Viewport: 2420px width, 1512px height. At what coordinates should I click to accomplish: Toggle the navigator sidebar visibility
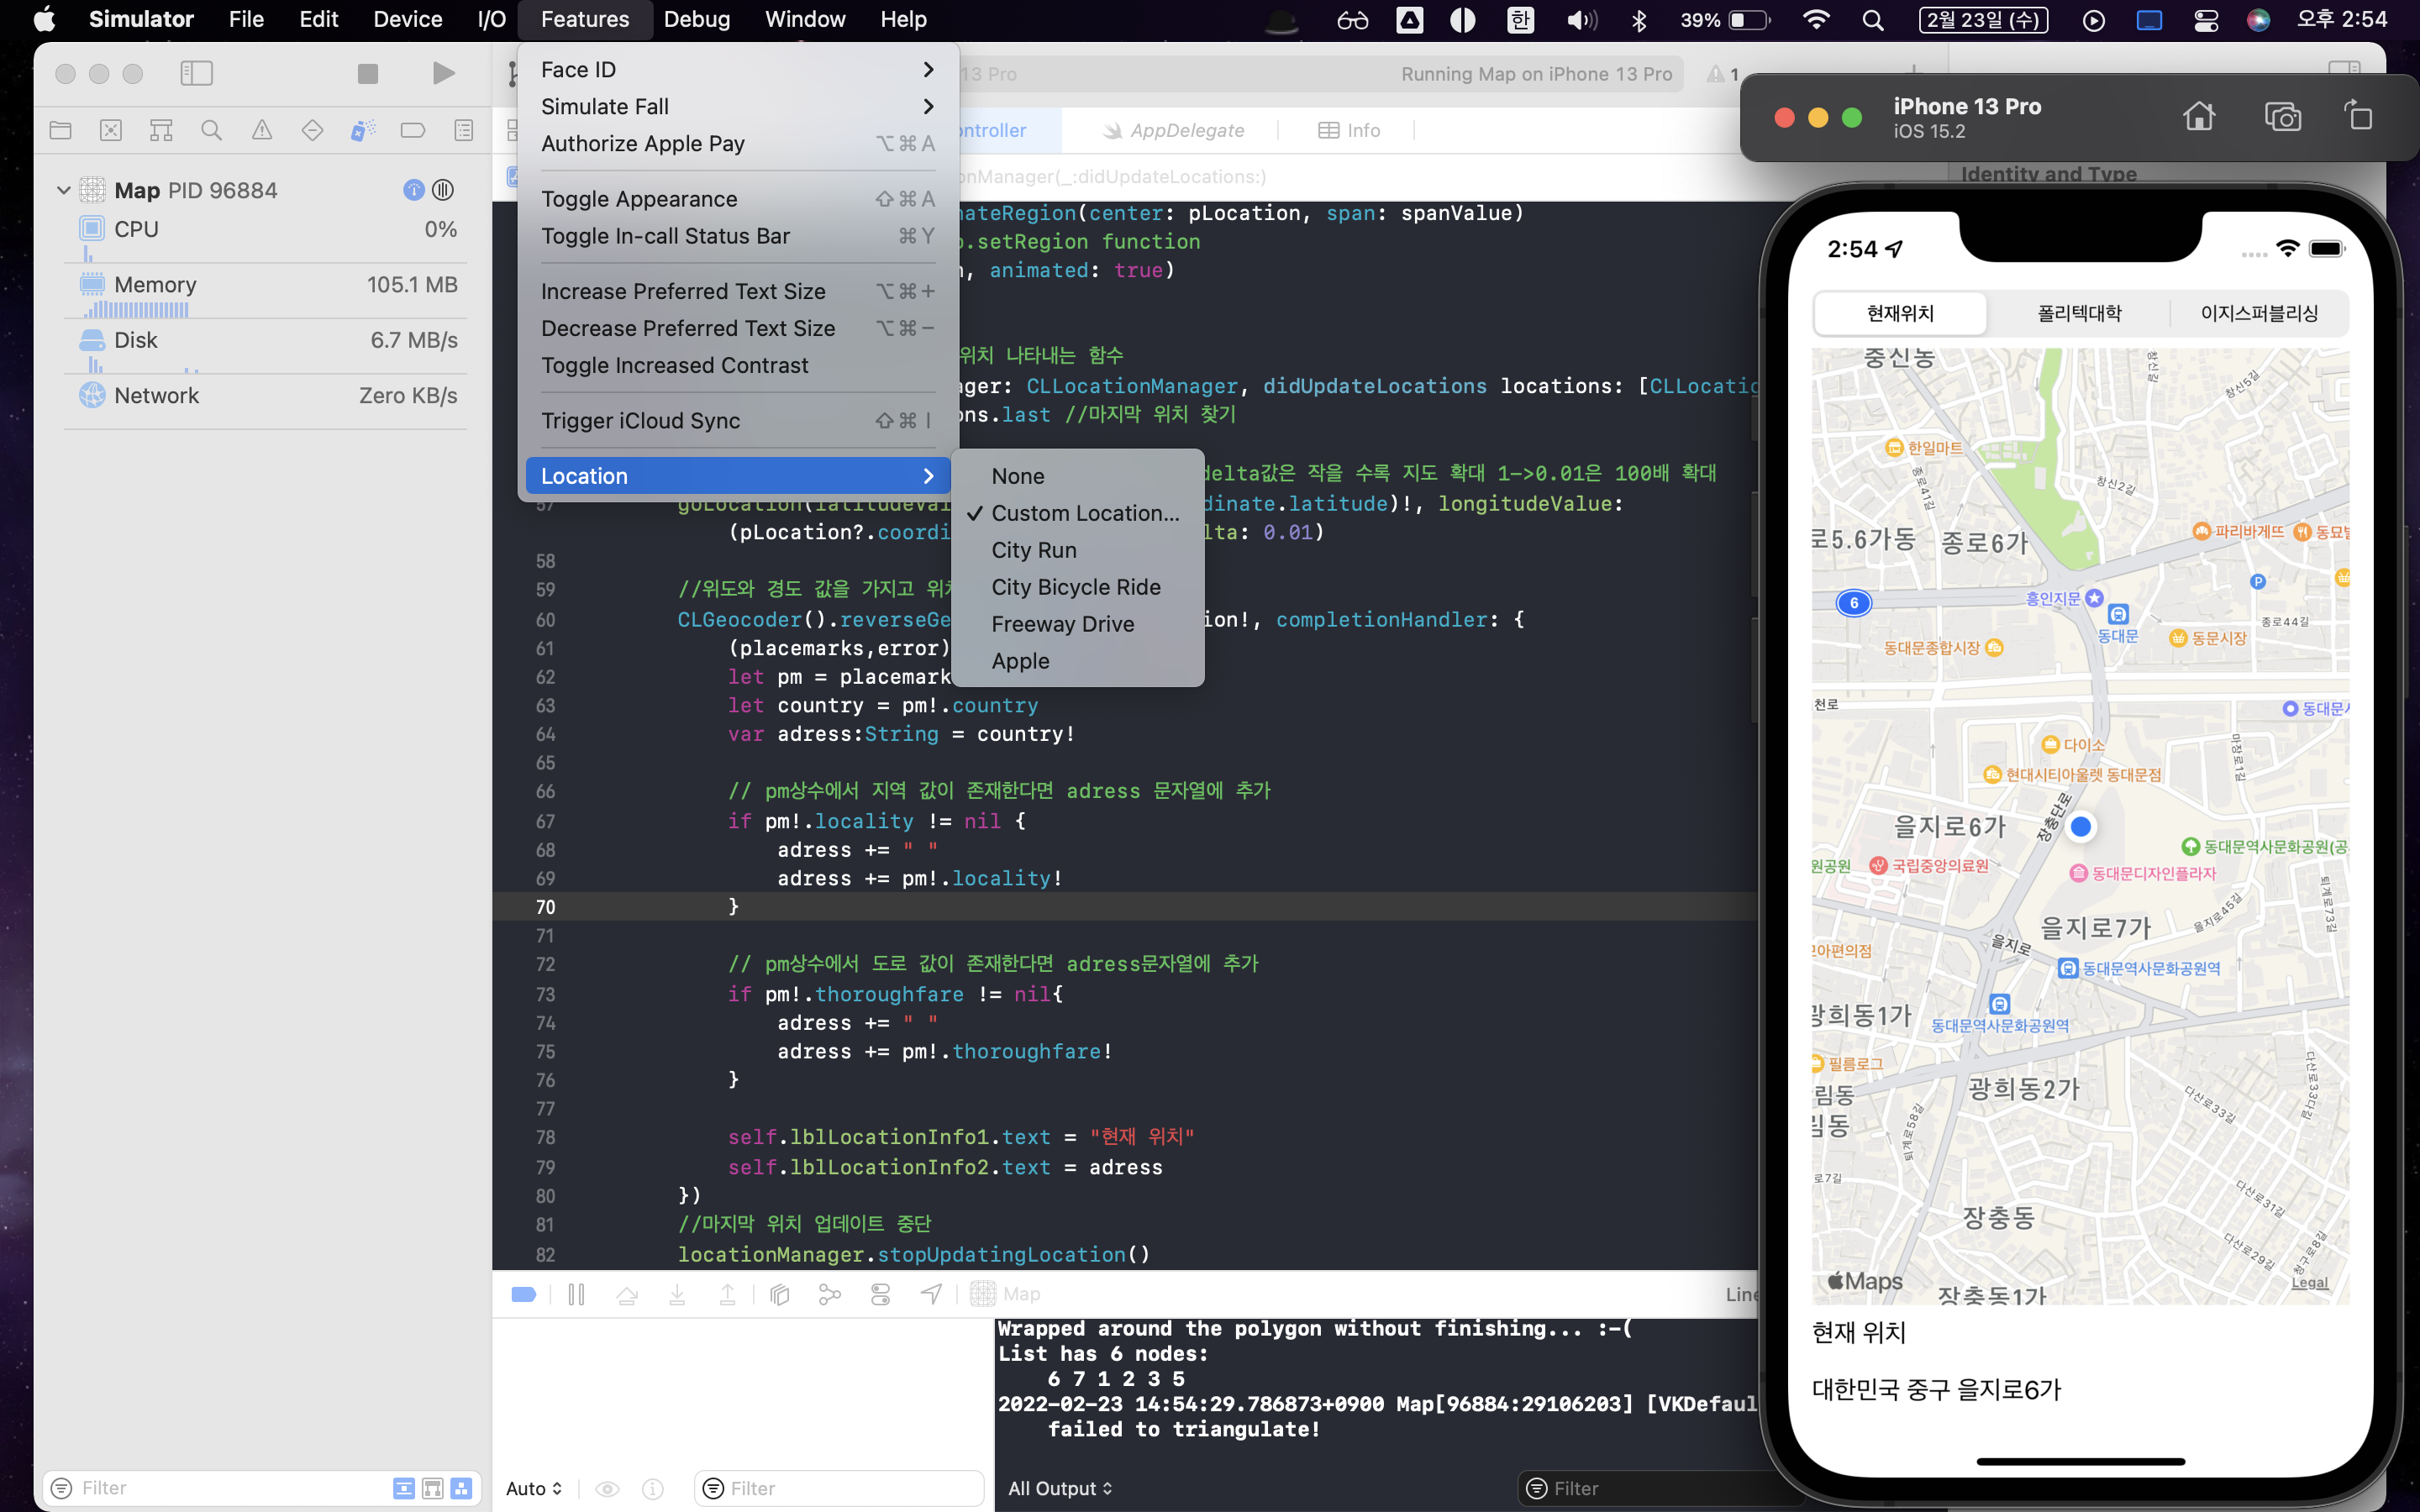pos(197,73)
